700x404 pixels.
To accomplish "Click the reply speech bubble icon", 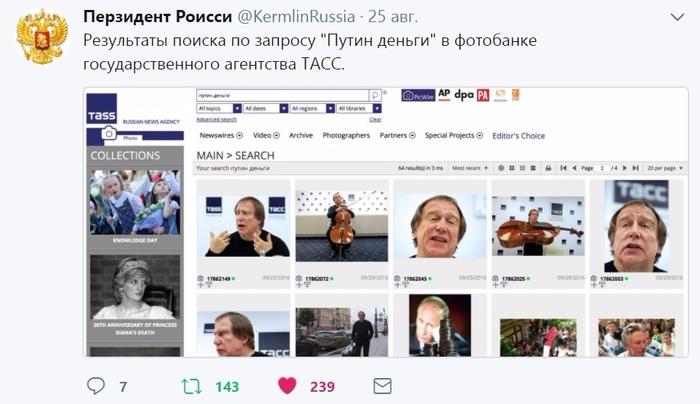I will coord(96,386).
